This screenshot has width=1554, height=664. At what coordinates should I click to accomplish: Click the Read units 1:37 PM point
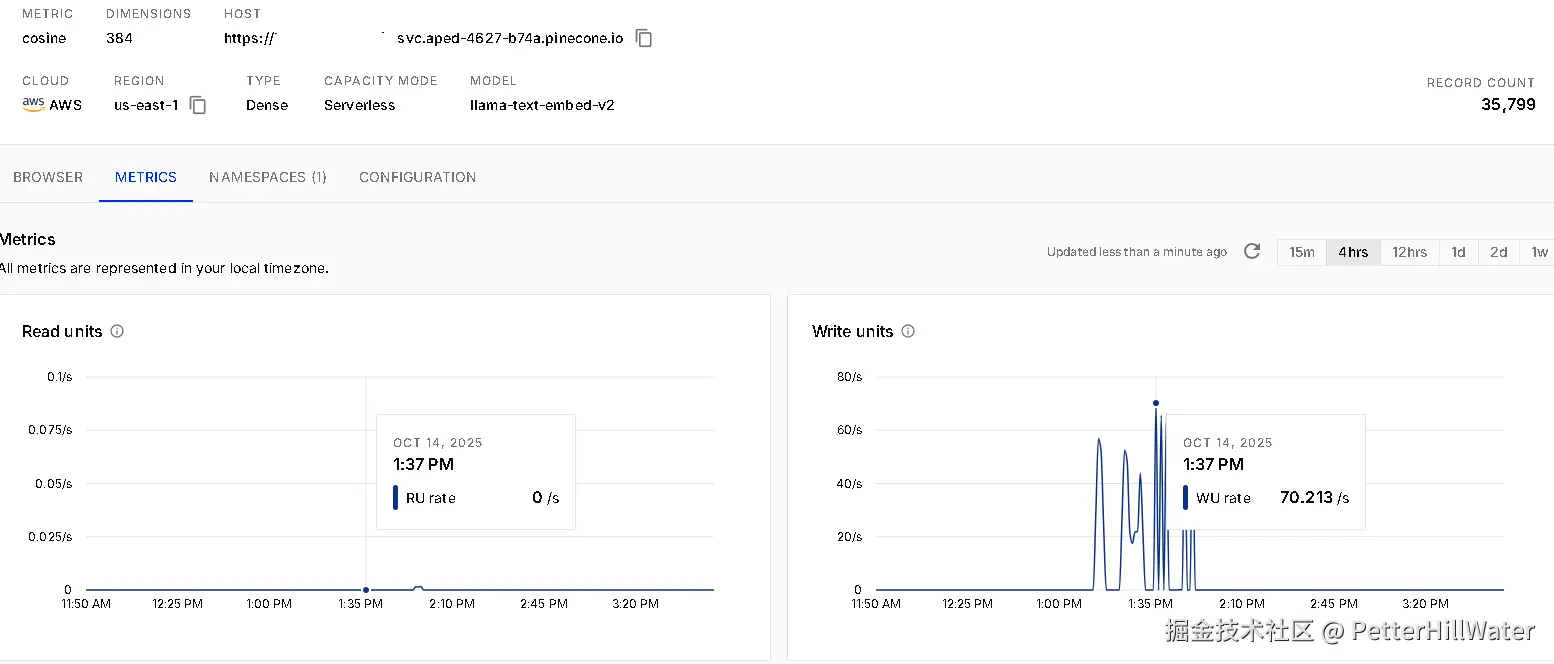coord(366,590)
